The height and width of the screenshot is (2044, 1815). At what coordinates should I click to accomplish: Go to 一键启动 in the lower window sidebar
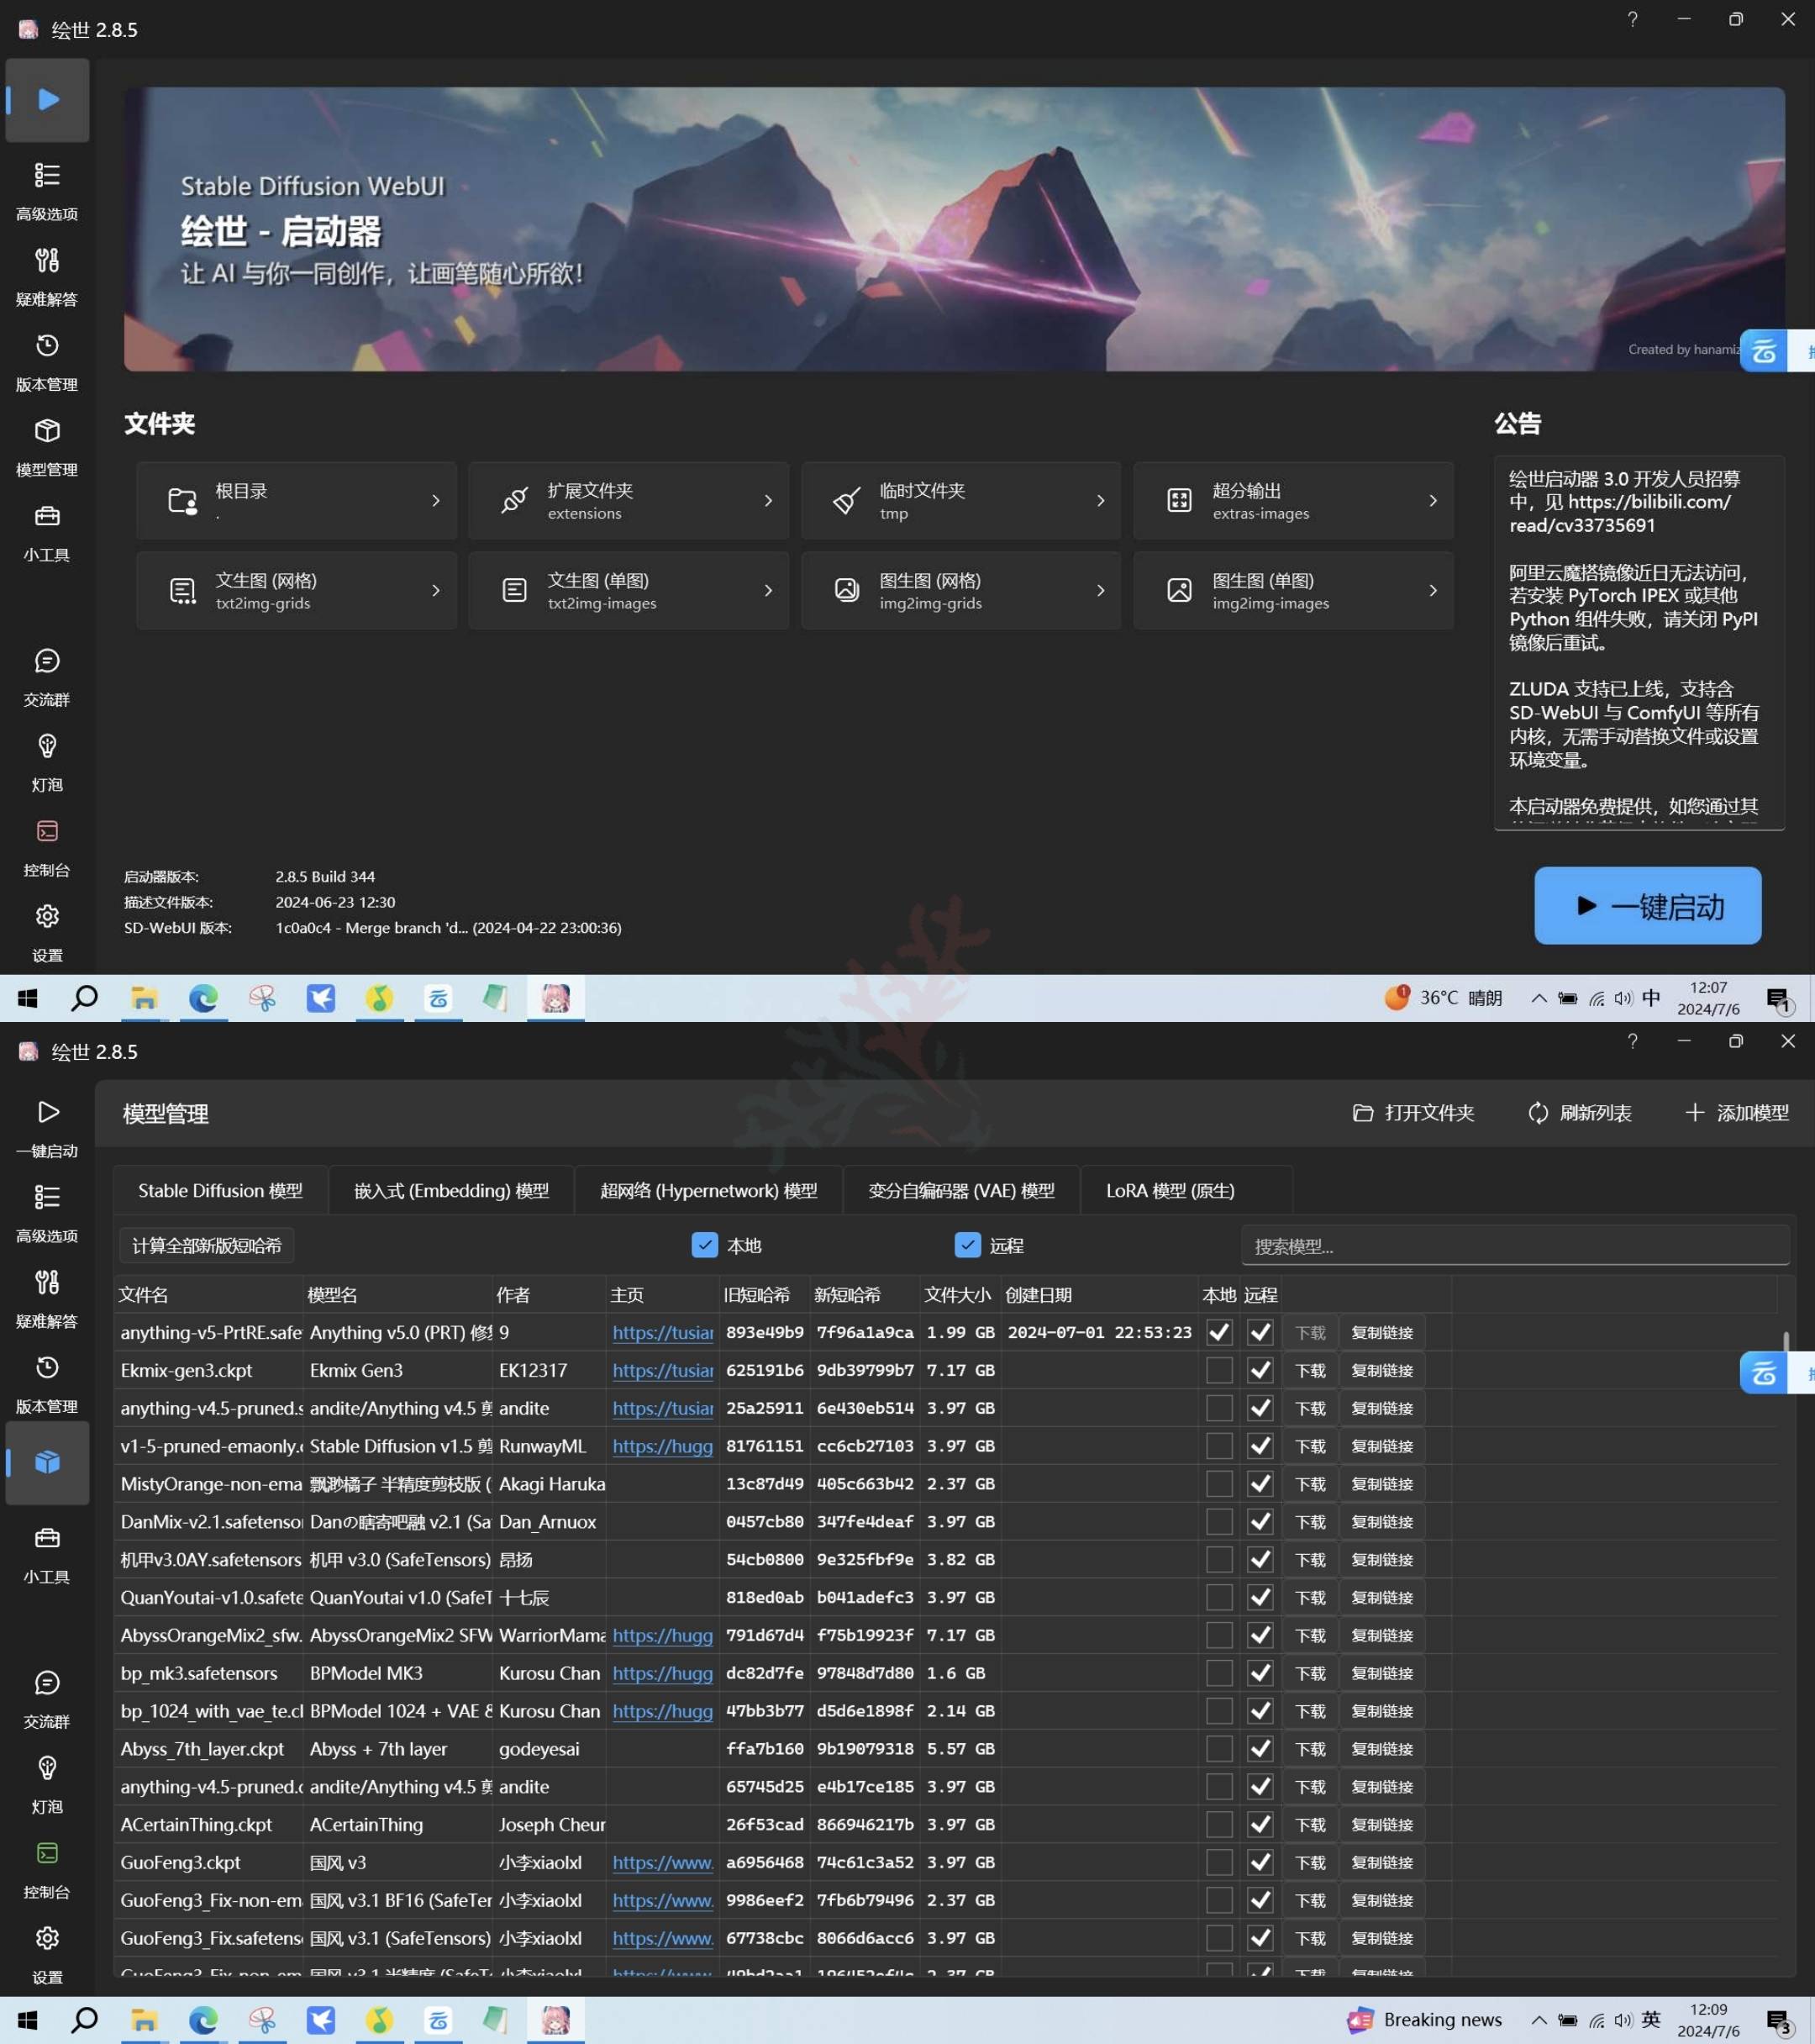click(x=47, y=1128)
